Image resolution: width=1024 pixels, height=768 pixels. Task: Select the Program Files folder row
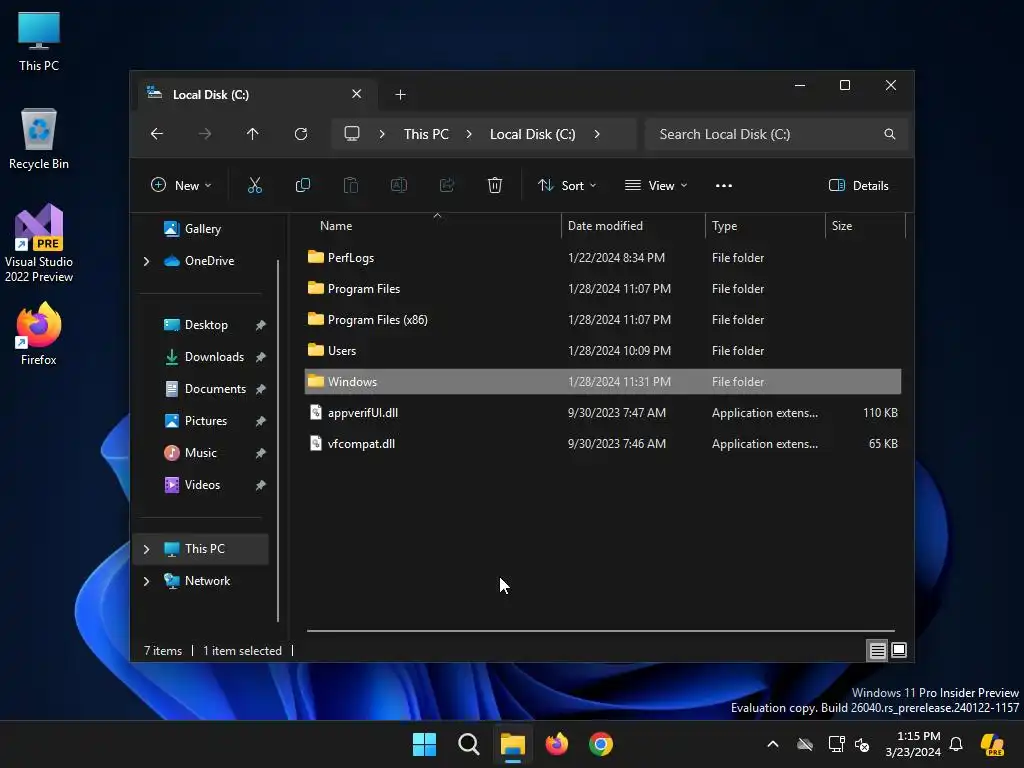[x=603, y=289]
